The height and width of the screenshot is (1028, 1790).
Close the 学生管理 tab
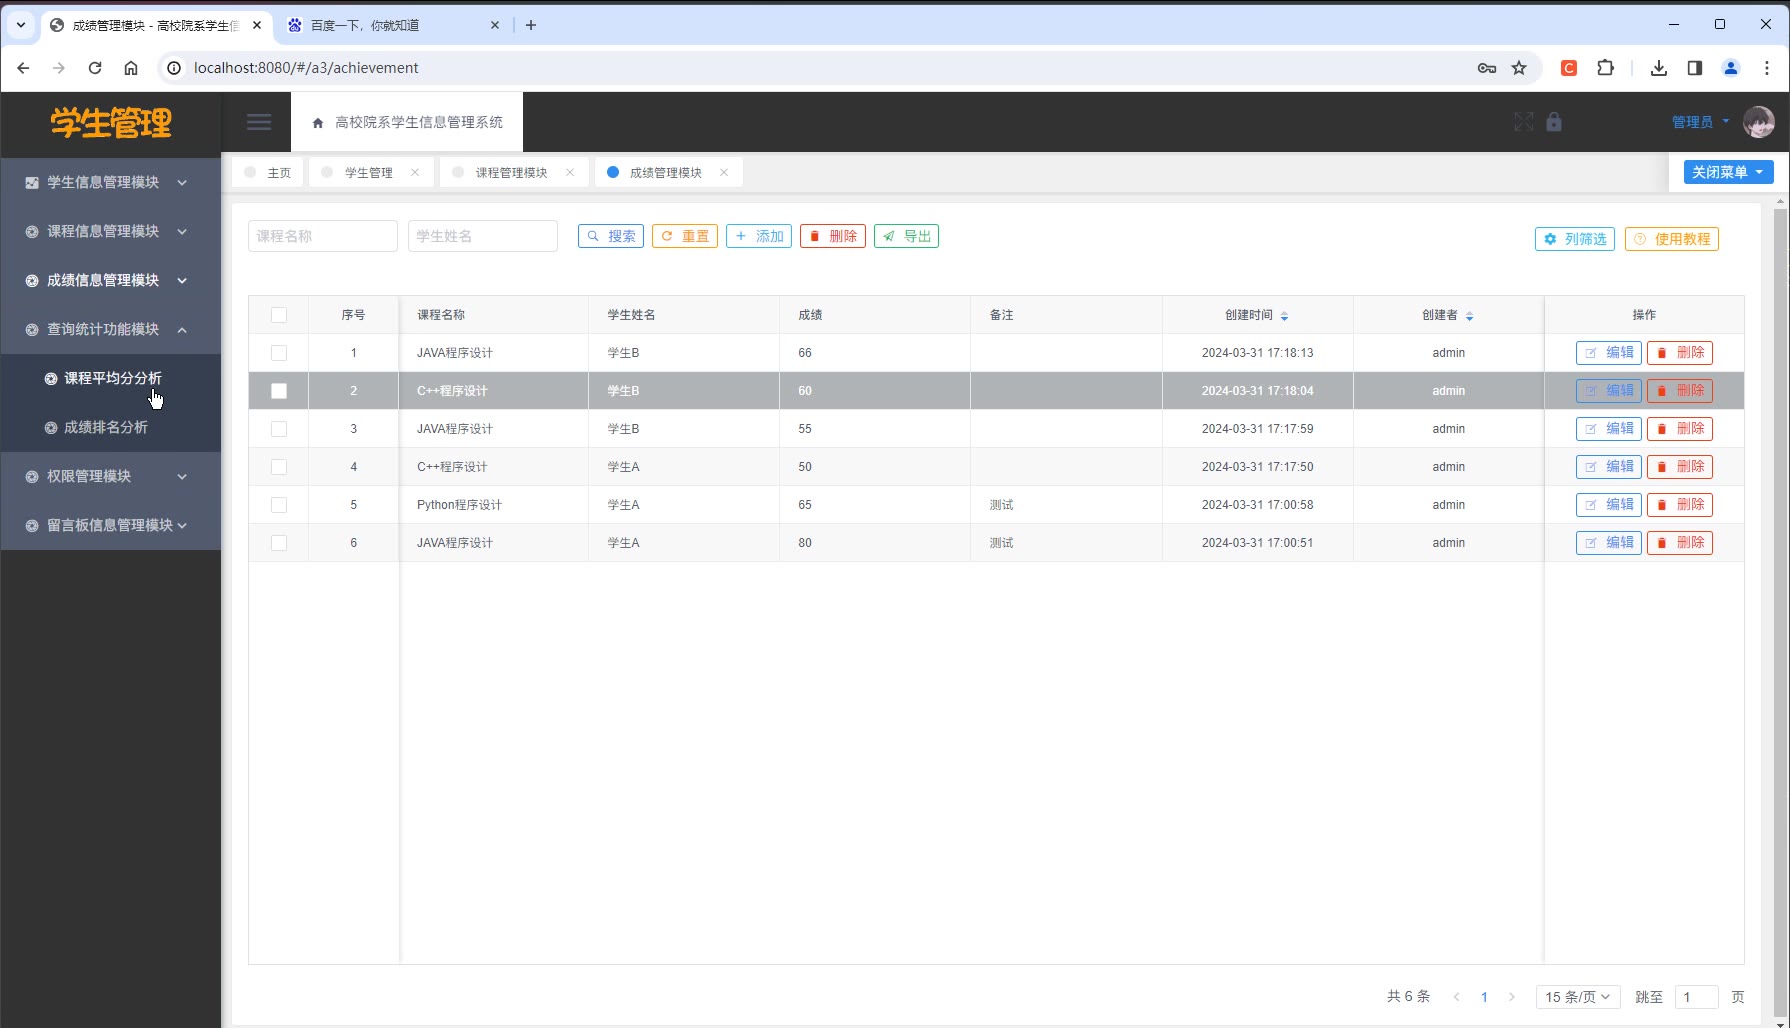(x=415, y=172)
